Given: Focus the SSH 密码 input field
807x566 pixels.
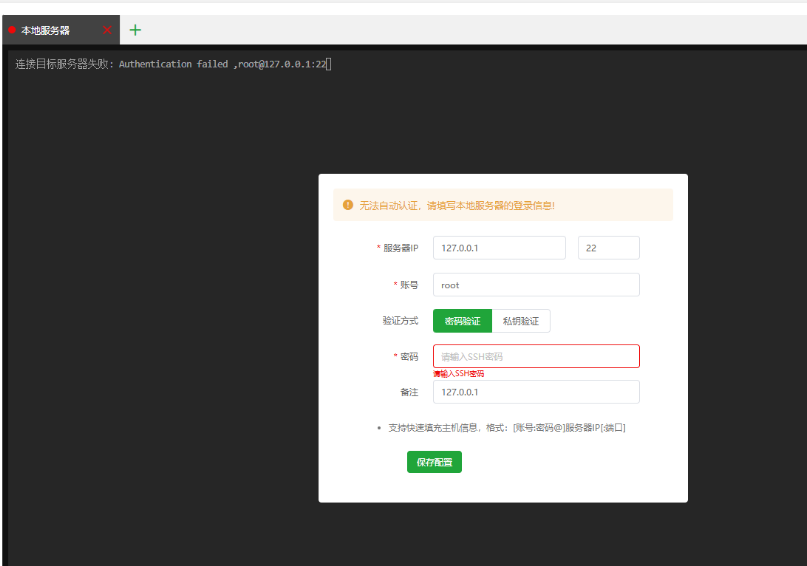Looking at the screenshot, I should [535, 356].
